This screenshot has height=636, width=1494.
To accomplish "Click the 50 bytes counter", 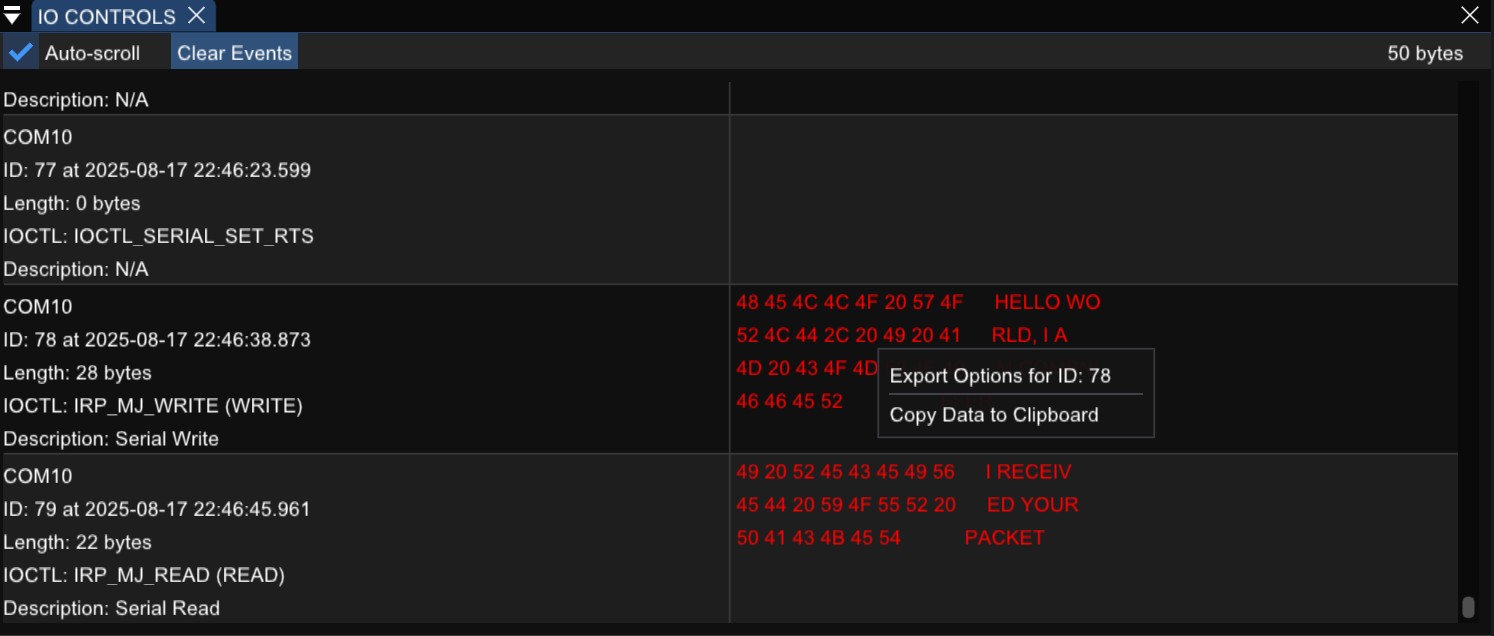I will click(x=1425, y=54).
